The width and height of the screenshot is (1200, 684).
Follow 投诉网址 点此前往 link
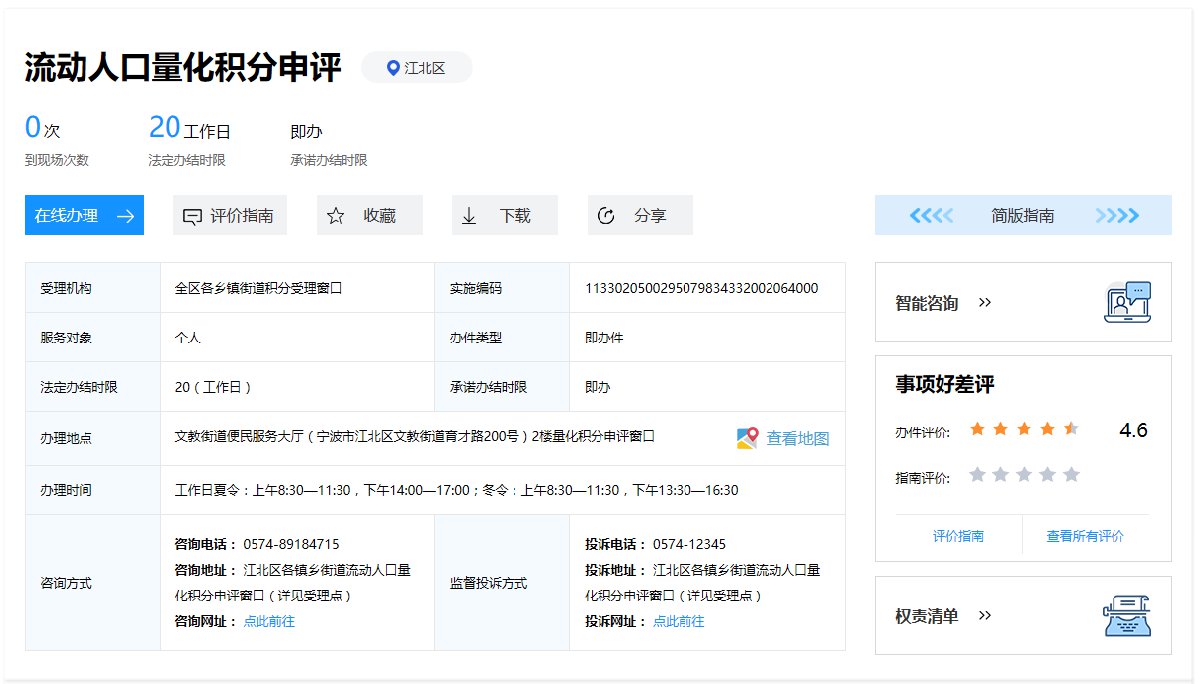(x=679, y=621)
